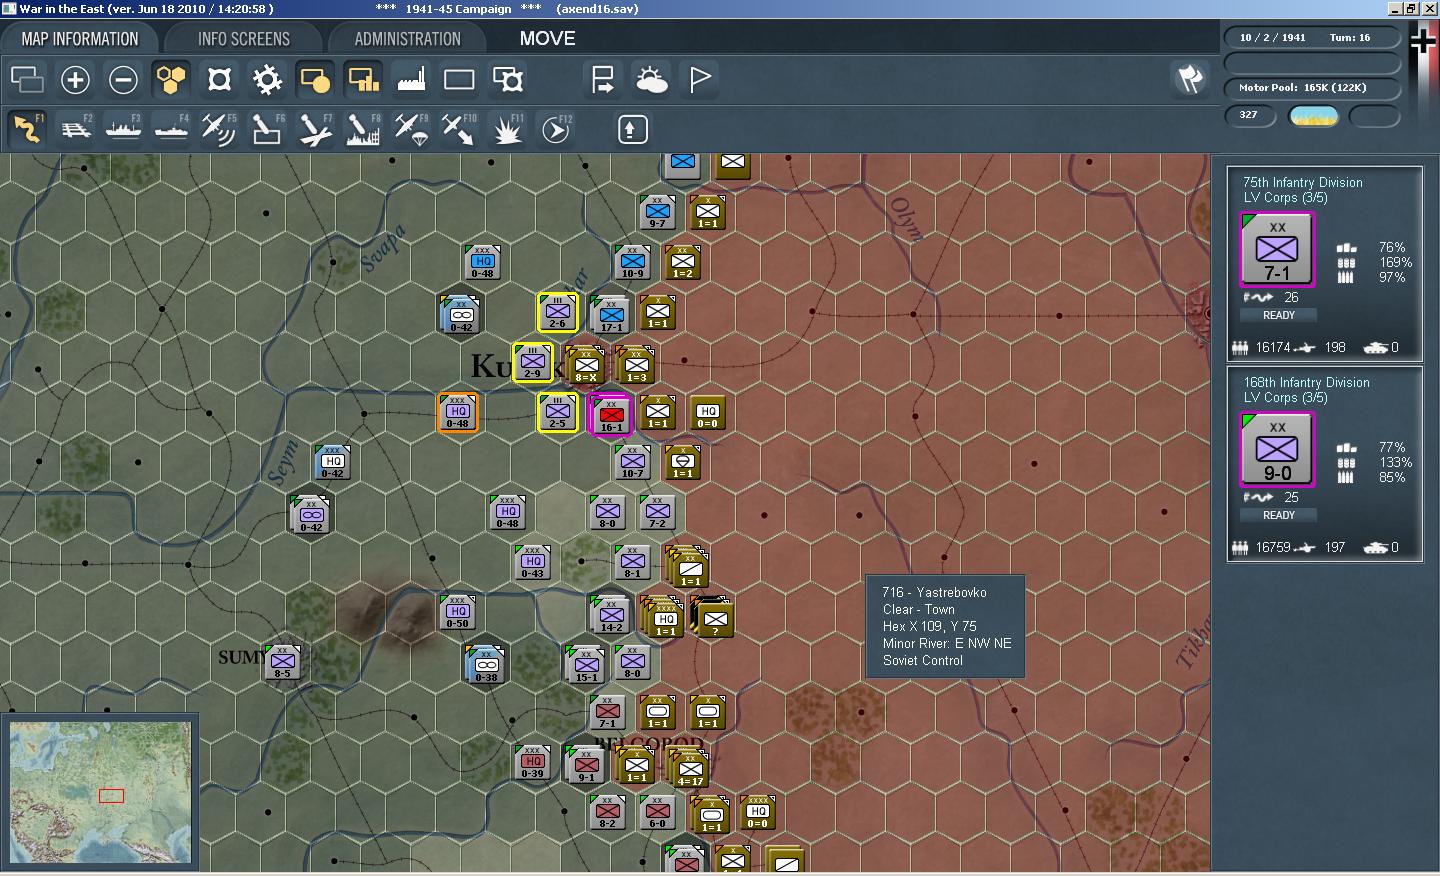Show the weather overlay icon
The image size is (1440, 876).
651,80
